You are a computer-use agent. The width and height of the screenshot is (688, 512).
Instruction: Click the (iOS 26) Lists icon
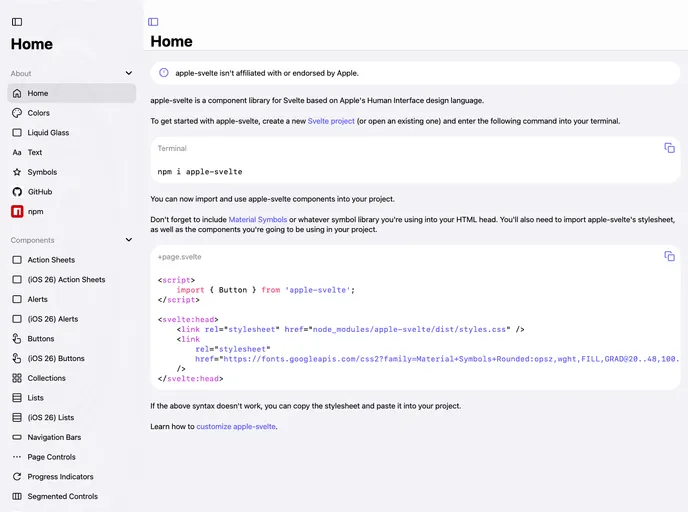tap(17, 418)
